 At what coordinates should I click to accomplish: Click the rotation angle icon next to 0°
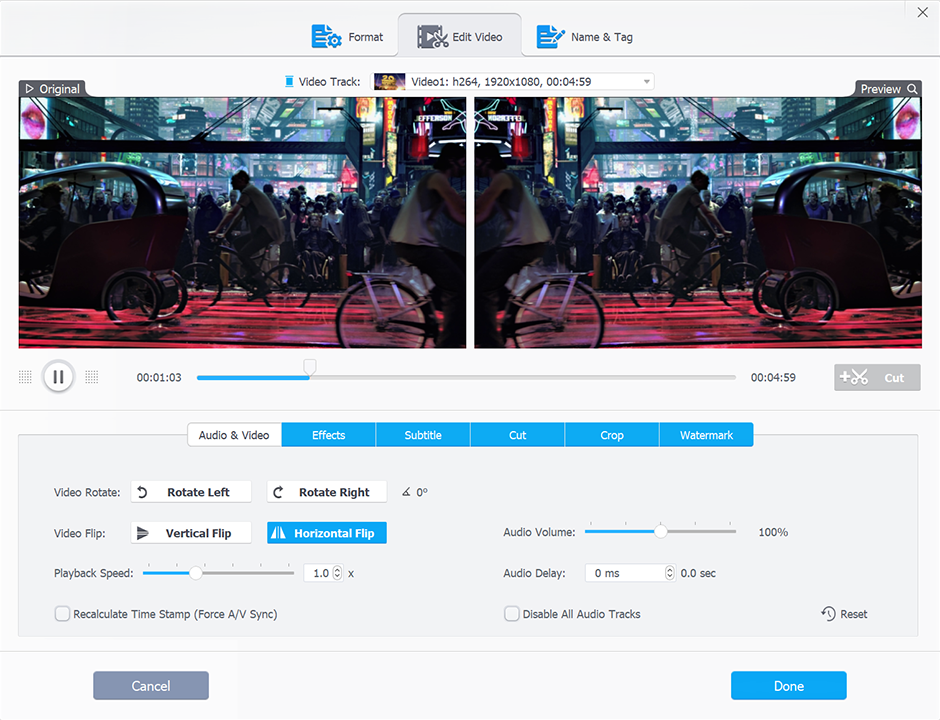[x=406, y=492]
